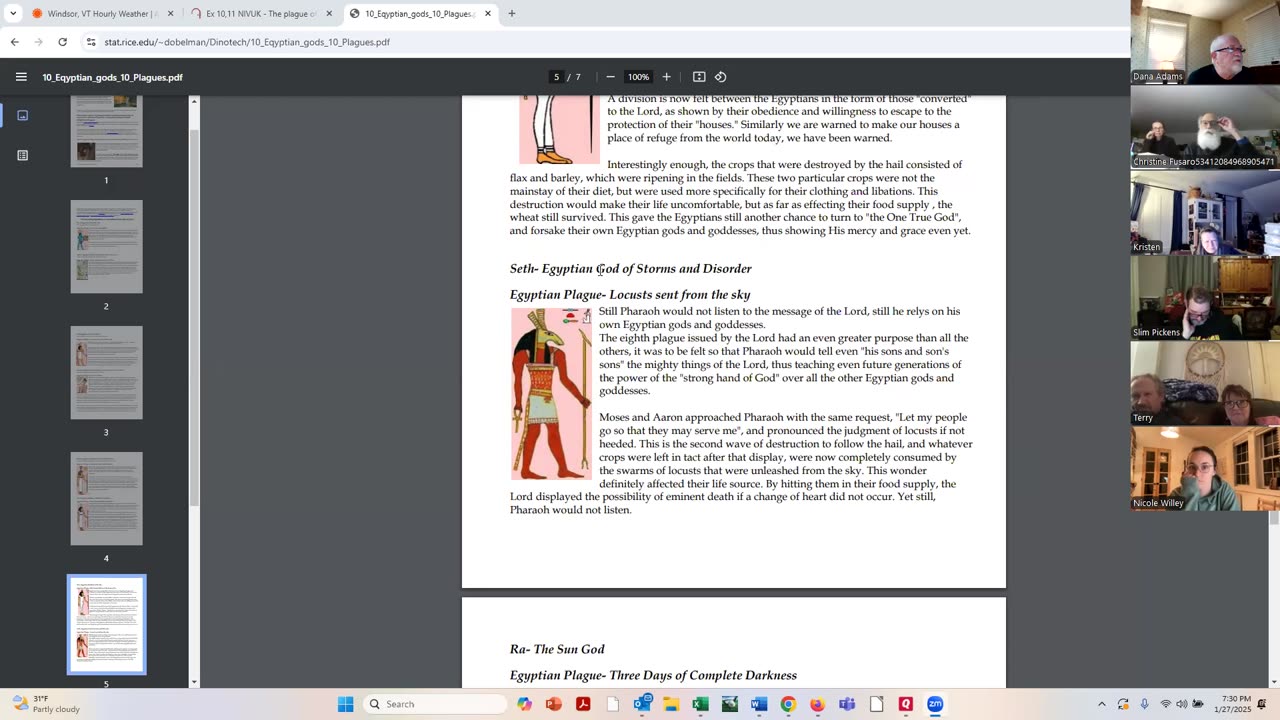This screenshot has height=720, width=1280.
Task: Click the Seth Egyptian god illustration
Action: point(551,395)
